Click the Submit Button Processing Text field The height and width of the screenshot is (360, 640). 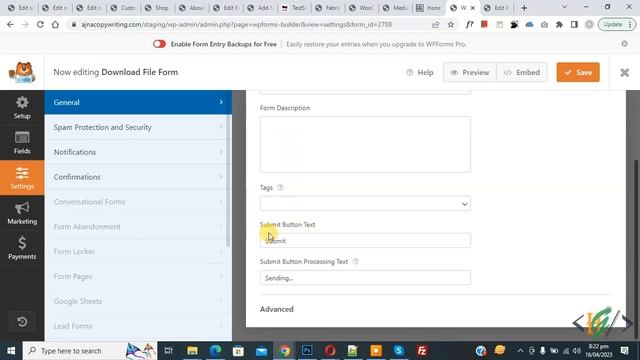(x=365, y=278)
